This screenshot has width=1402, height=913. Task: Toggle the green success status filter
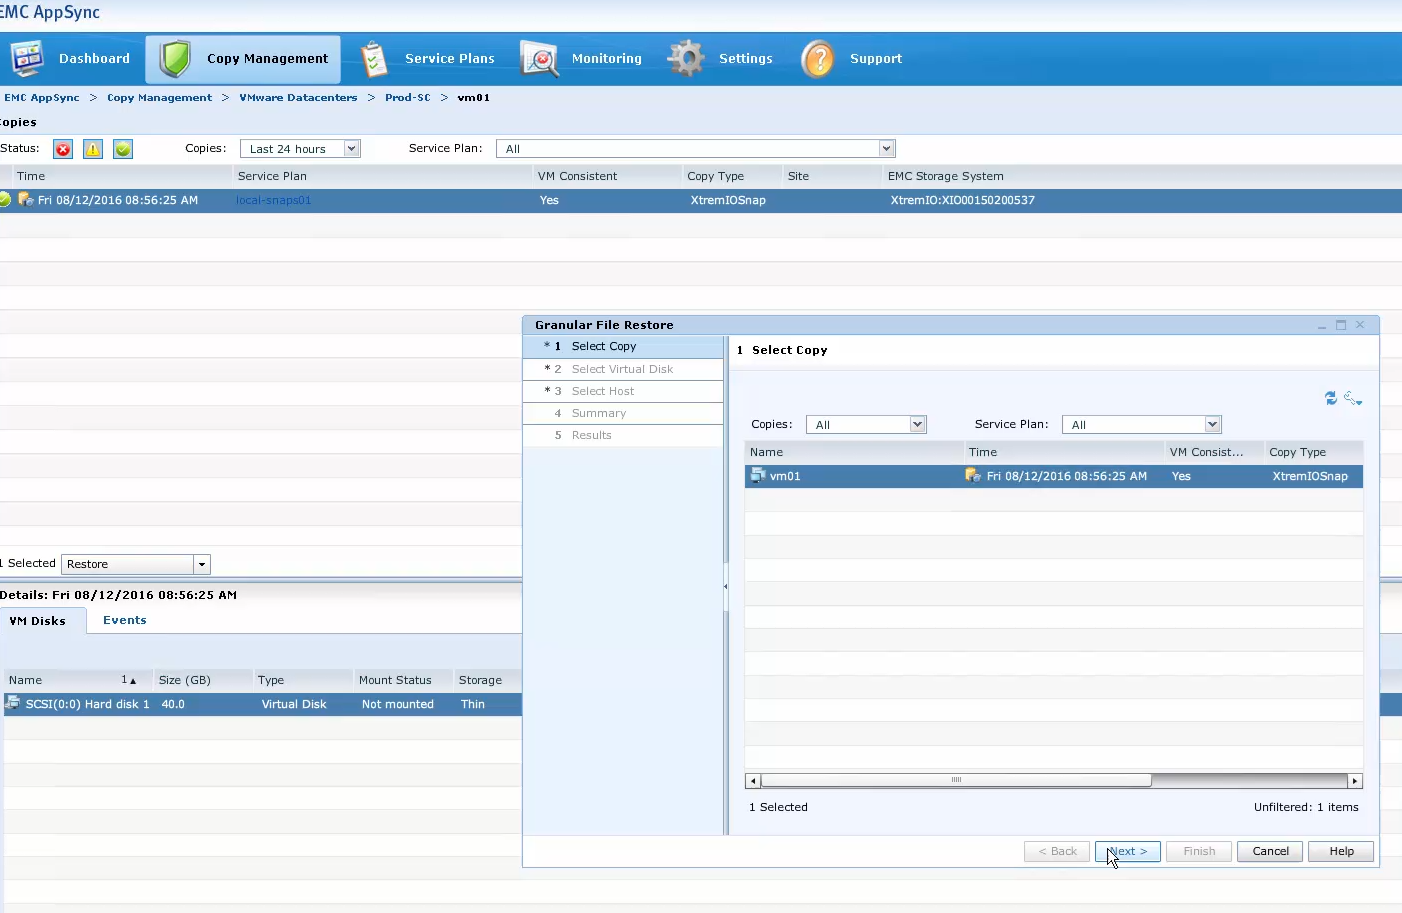(123, 149)
